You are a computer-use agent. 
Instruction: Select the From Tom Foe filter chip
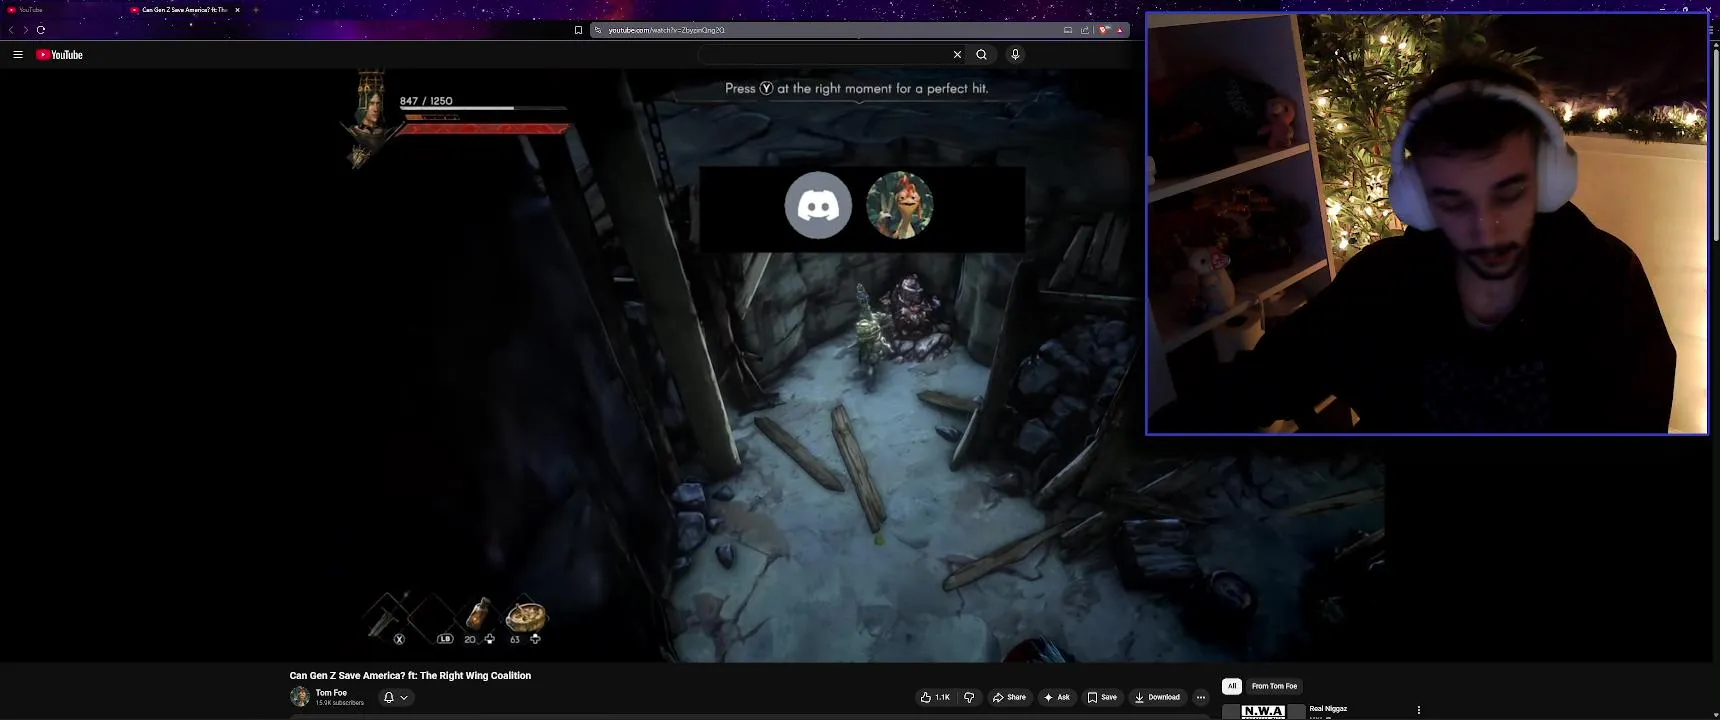[x=1274, y=686]
